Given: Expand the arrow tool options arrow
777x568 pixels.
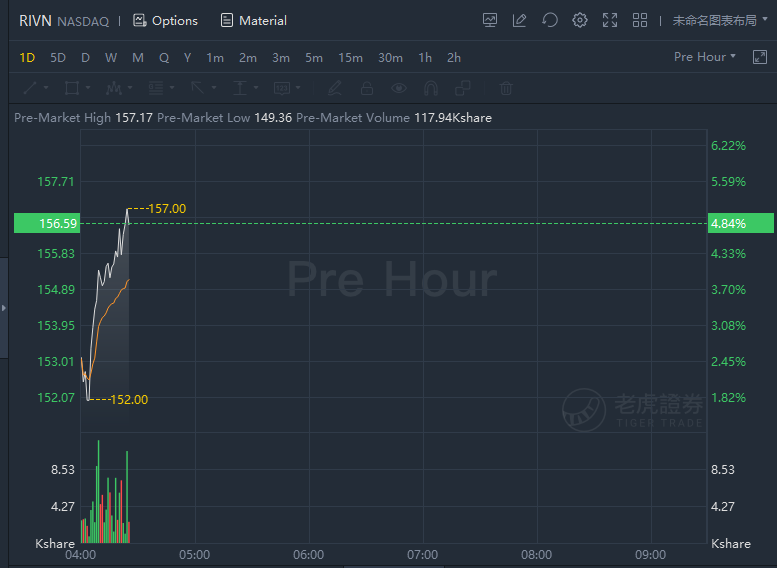Looking at the screenshot, I should point(214,88).
